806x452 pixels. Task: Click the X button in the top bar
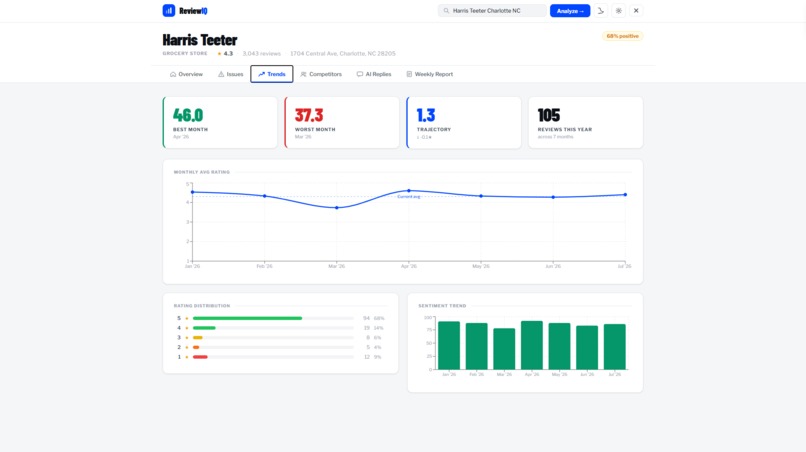636,10
